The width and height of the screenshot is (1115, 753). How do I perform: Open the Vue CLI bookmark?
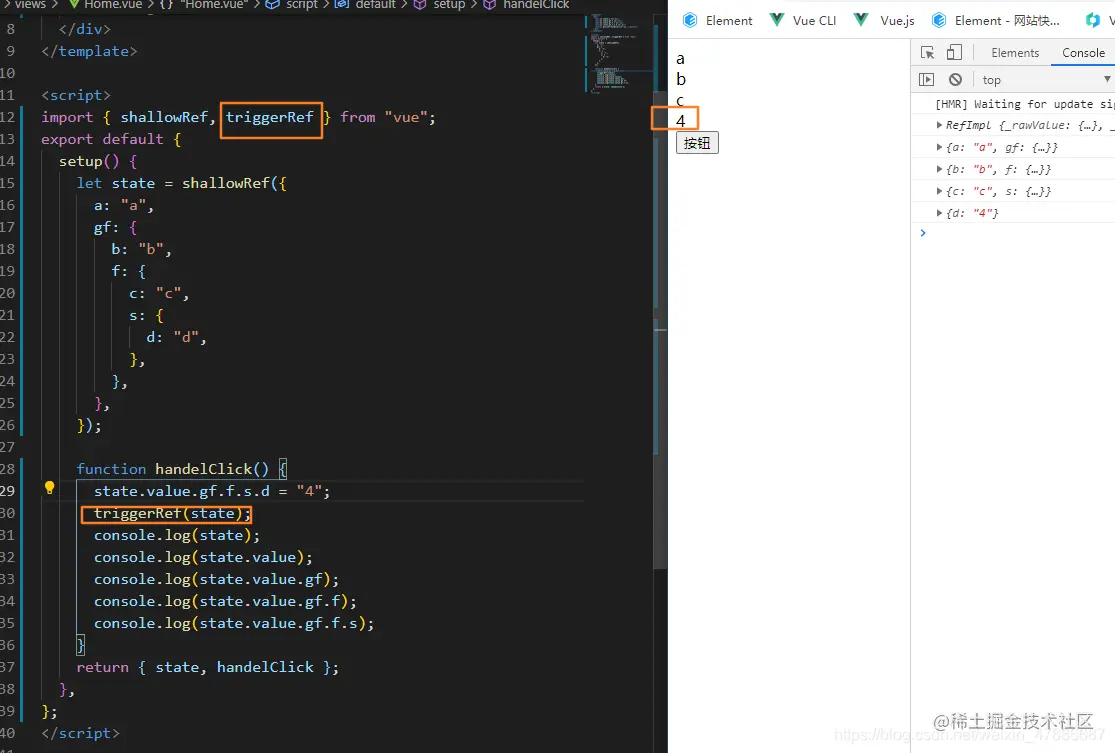804,21
